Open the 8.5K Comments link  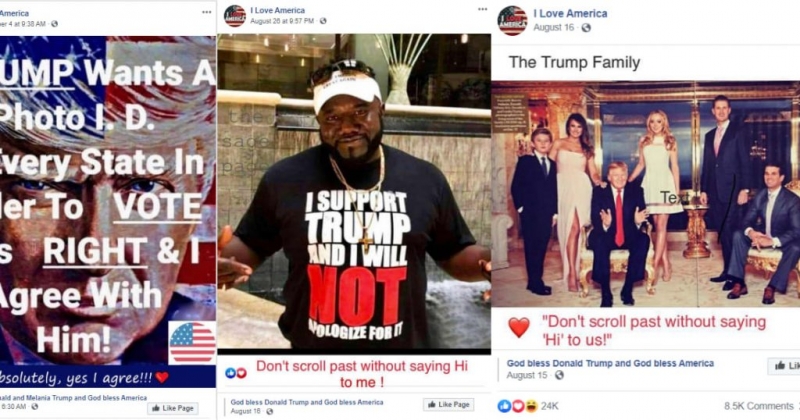coord(759,406)
